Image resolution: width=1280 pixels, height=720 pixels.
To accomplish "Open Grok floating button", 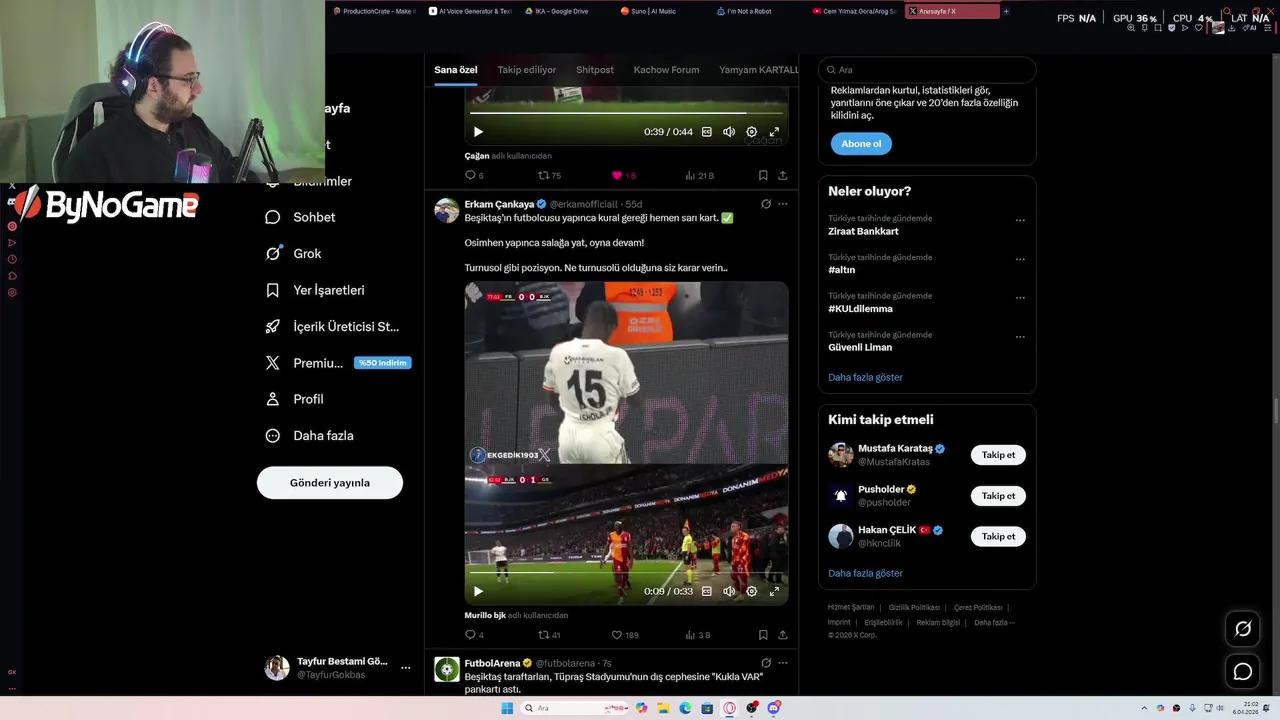I will point(1243,629).
